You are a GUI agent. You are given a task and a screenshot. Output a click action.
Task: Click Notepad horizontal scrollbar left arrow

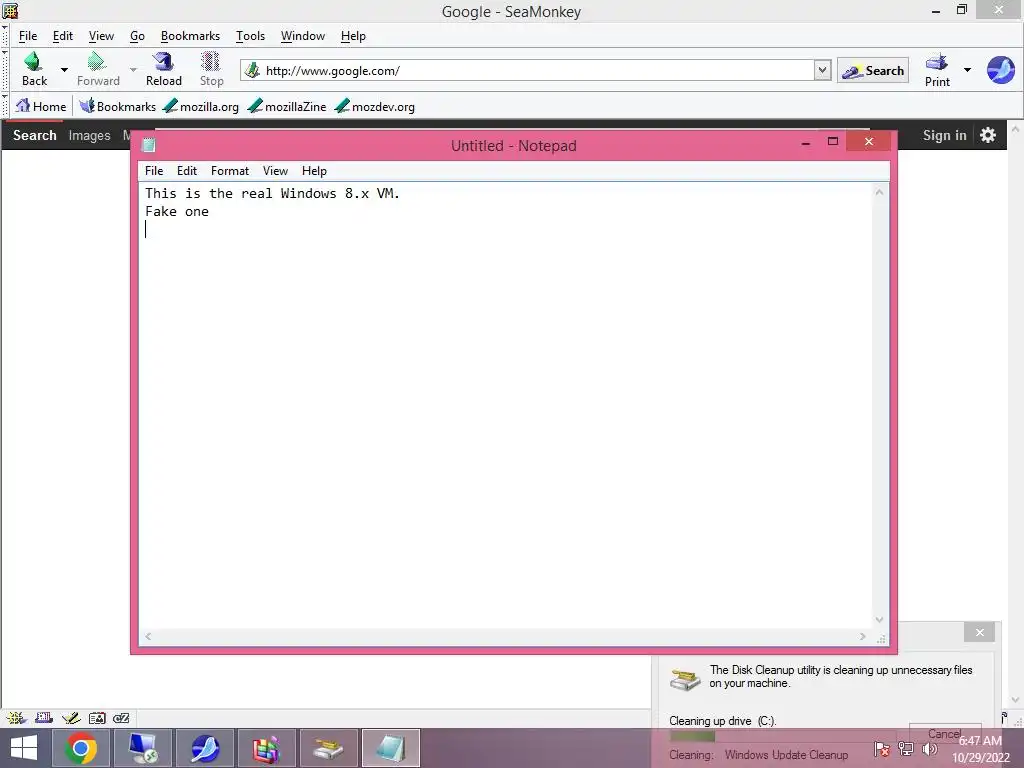pos(148,636)
